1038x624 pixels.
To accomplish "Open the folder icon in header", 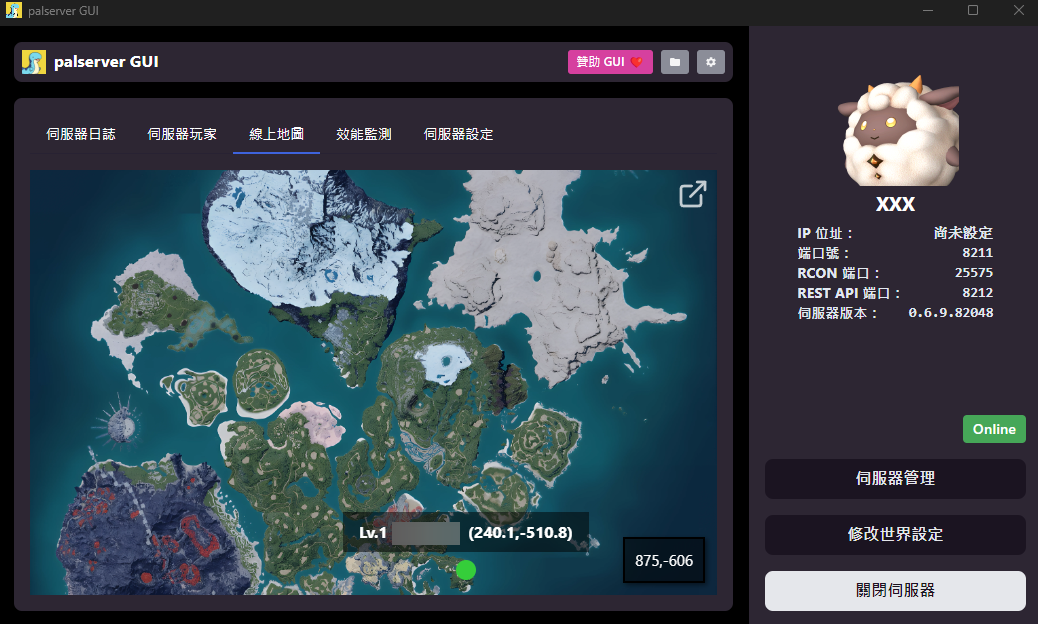I will (x=675, y=62).
